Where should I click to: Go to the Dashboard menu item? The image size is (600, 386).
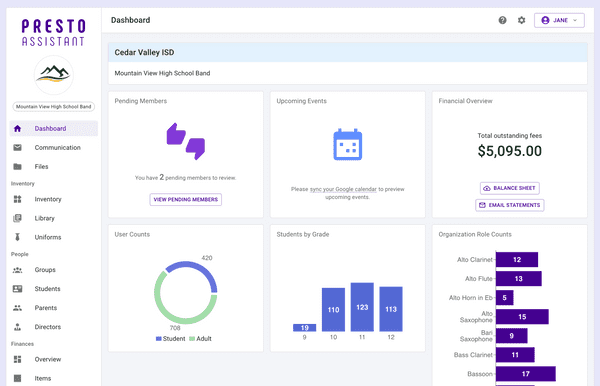click(54, 129)
